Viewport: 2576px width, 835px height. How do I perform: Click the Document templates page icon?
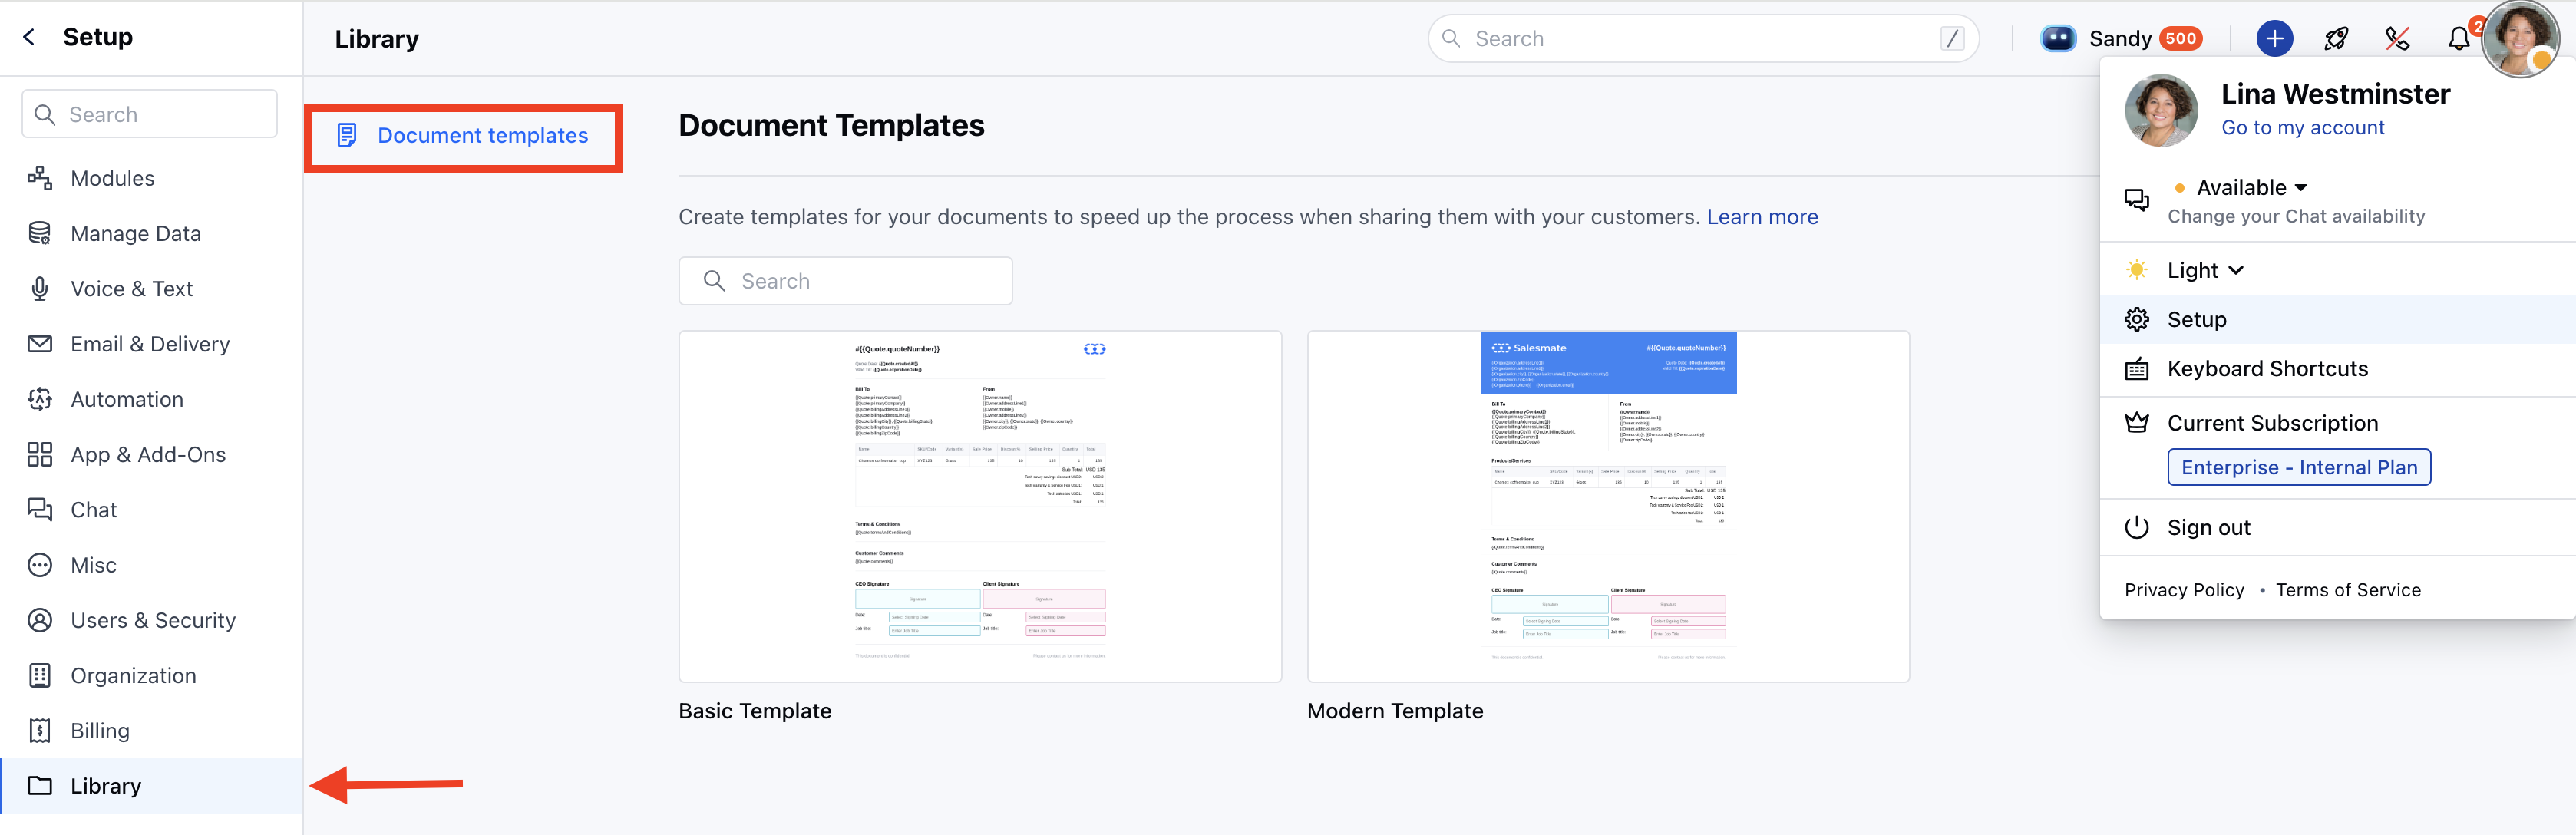click(x=347, y=136)
